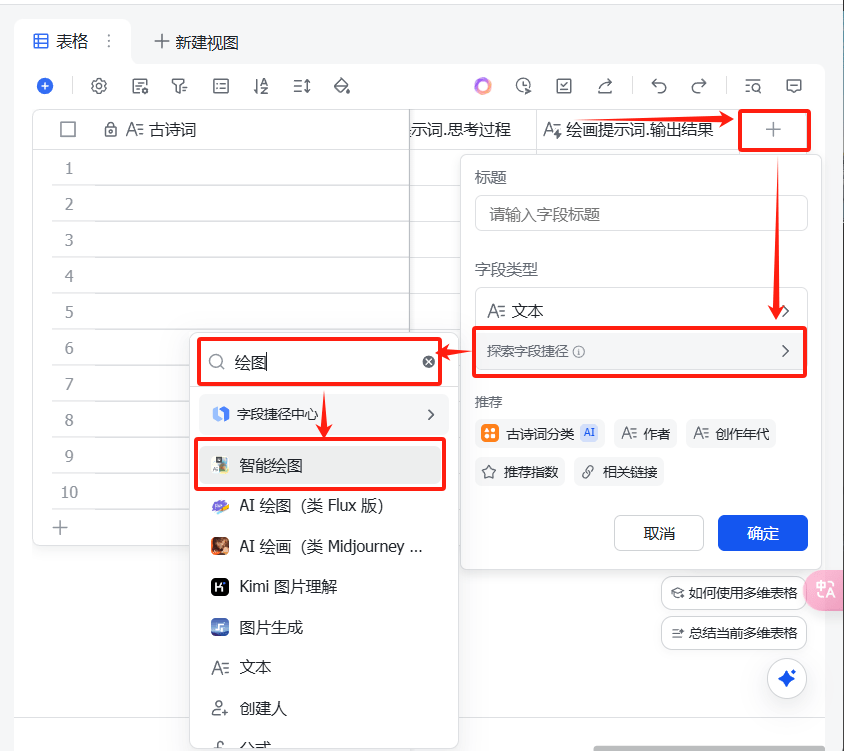Screen dimensions: 844x751
Task: Open the checkbox form icon in toolbar
Action: coord(564,86)
